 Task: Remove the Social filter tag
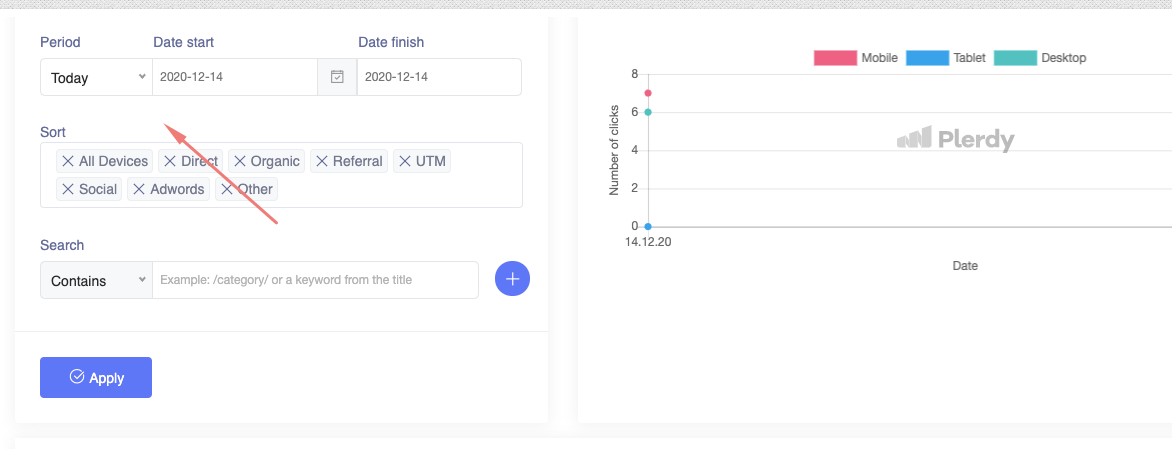[68, 189]
